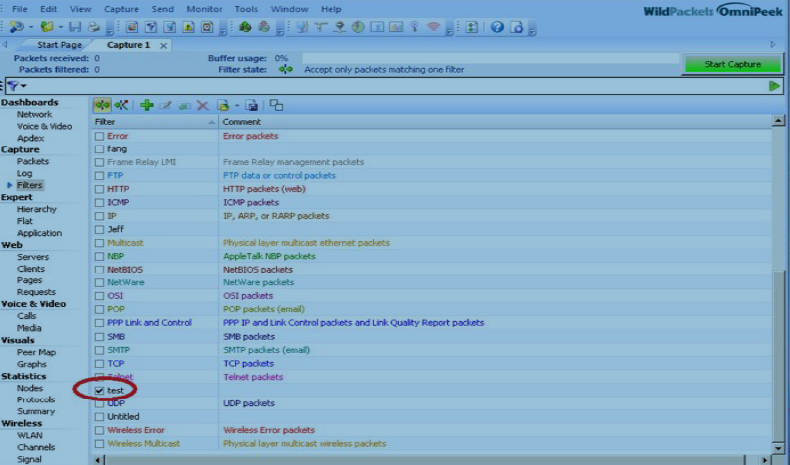Open the Network dashboard
This screenshot has width=790, height=465.
34,114
